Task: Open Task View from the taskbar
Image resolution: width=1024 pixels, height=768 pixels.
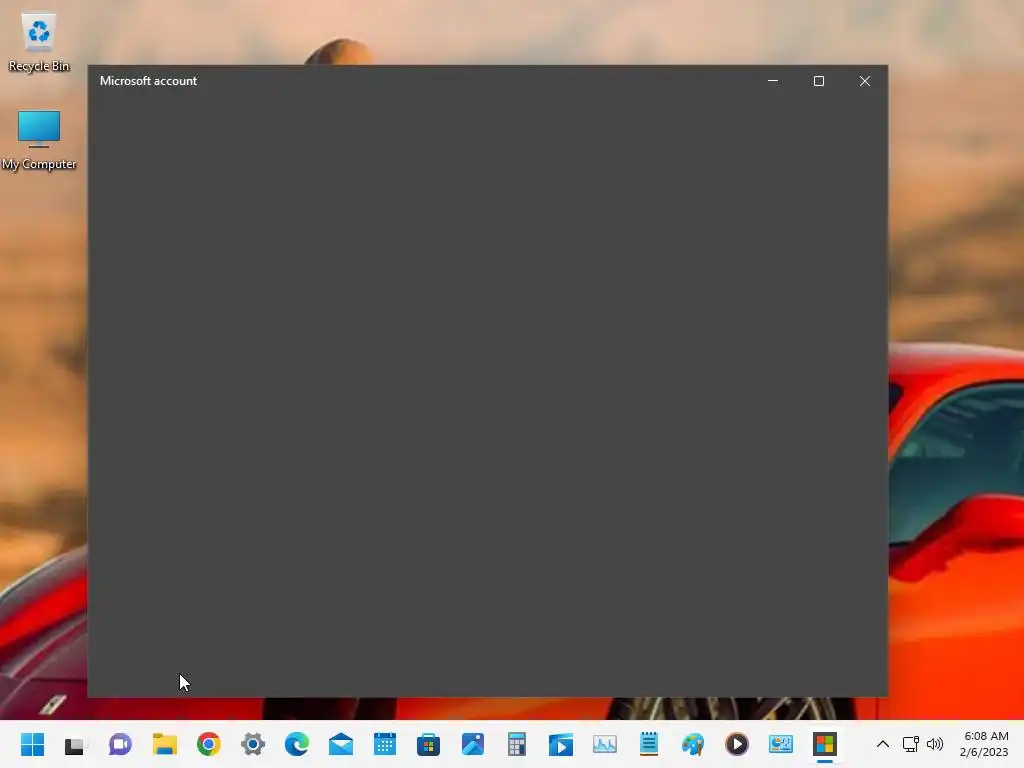Action: point(75,744)
